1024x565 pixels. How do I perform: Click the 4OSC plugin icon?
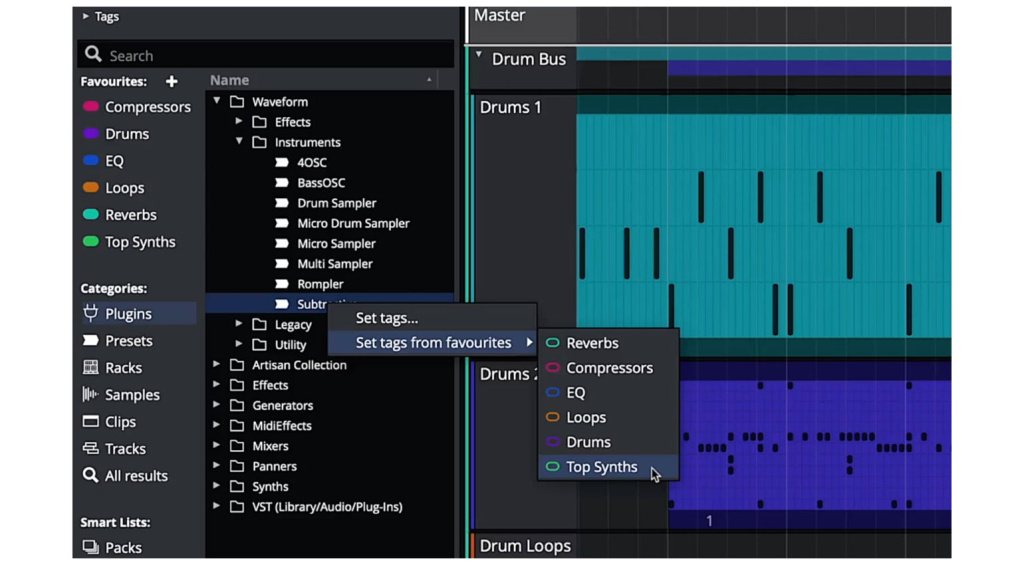tap(282, 162)
